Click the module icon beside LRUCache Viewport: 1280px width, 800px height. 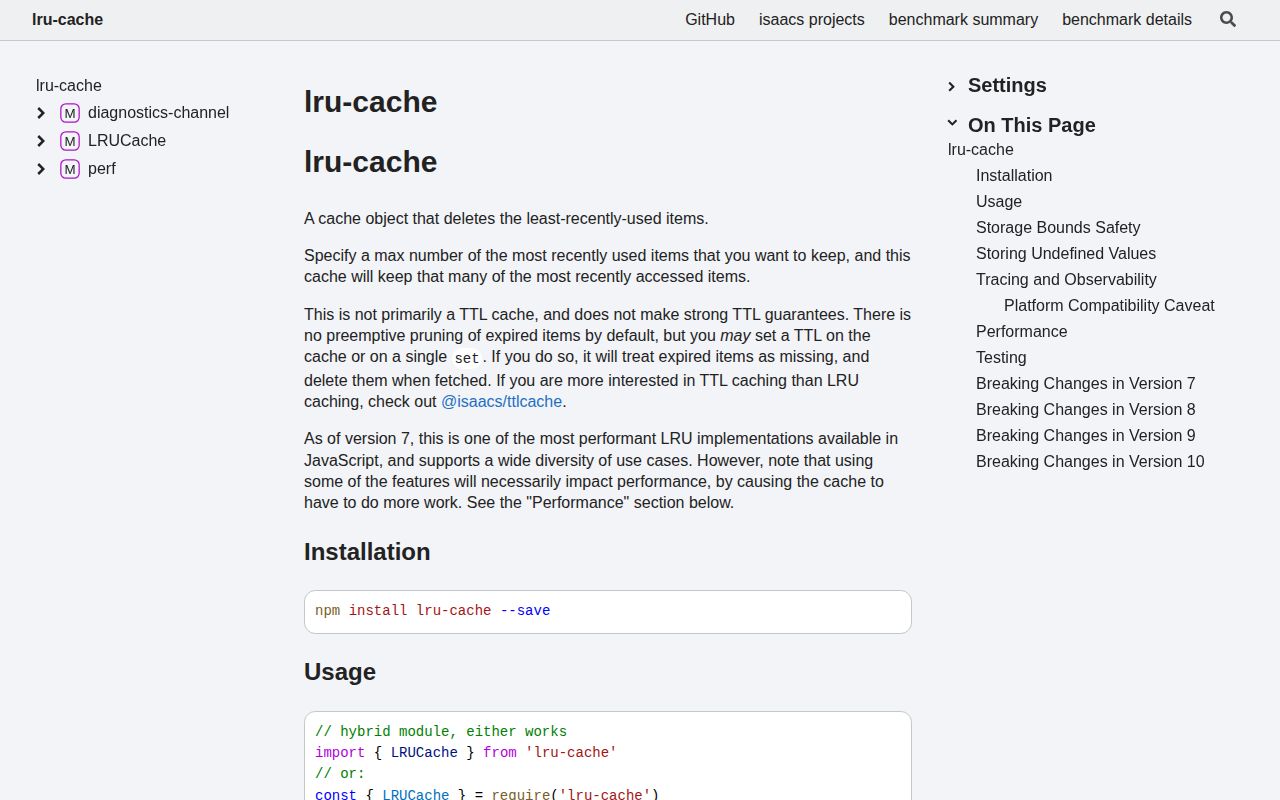[70, 141]
